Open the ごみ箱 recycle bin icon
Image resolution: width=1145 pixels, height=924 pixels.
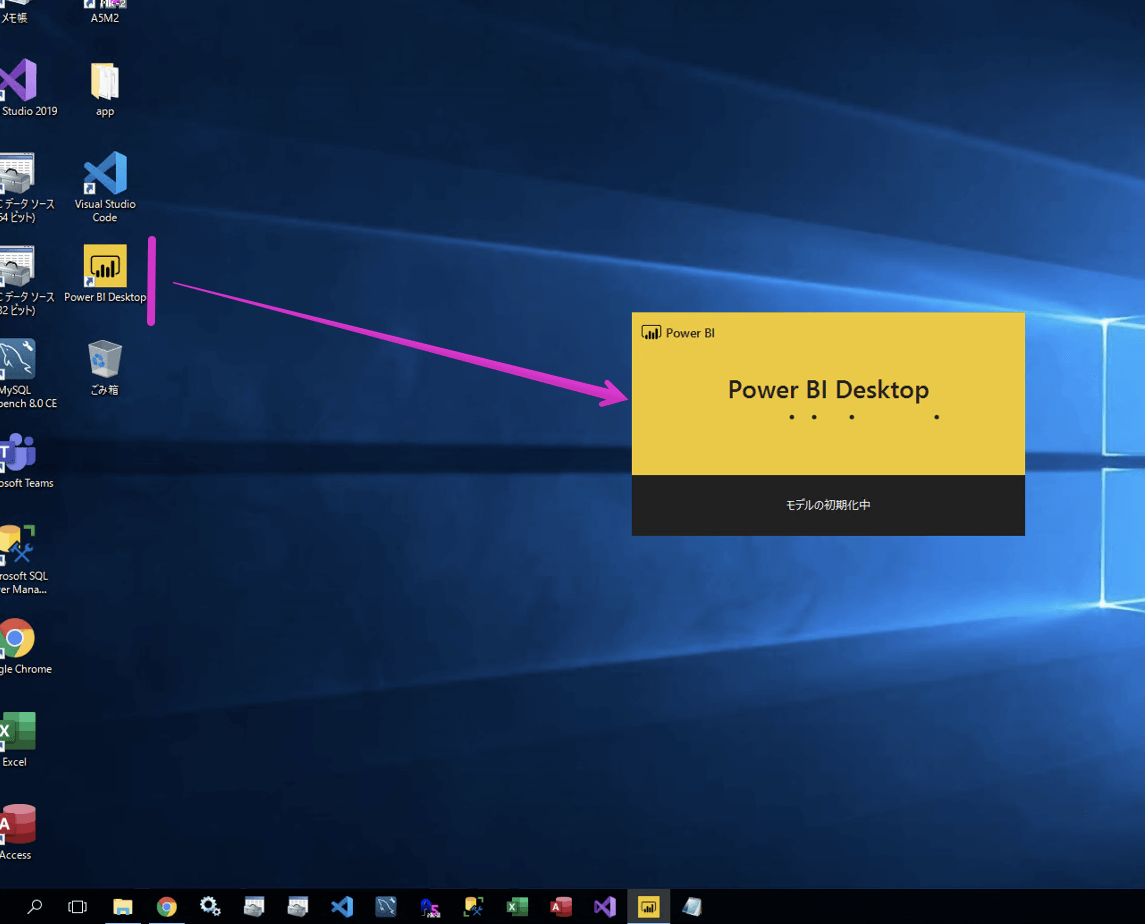pyautogui.click(x=105, y=367)
